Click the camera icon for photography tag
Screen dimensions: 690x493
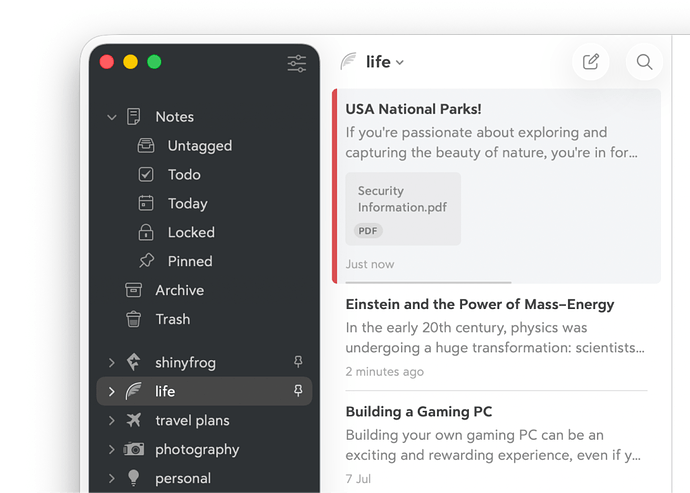pos(134,450)
